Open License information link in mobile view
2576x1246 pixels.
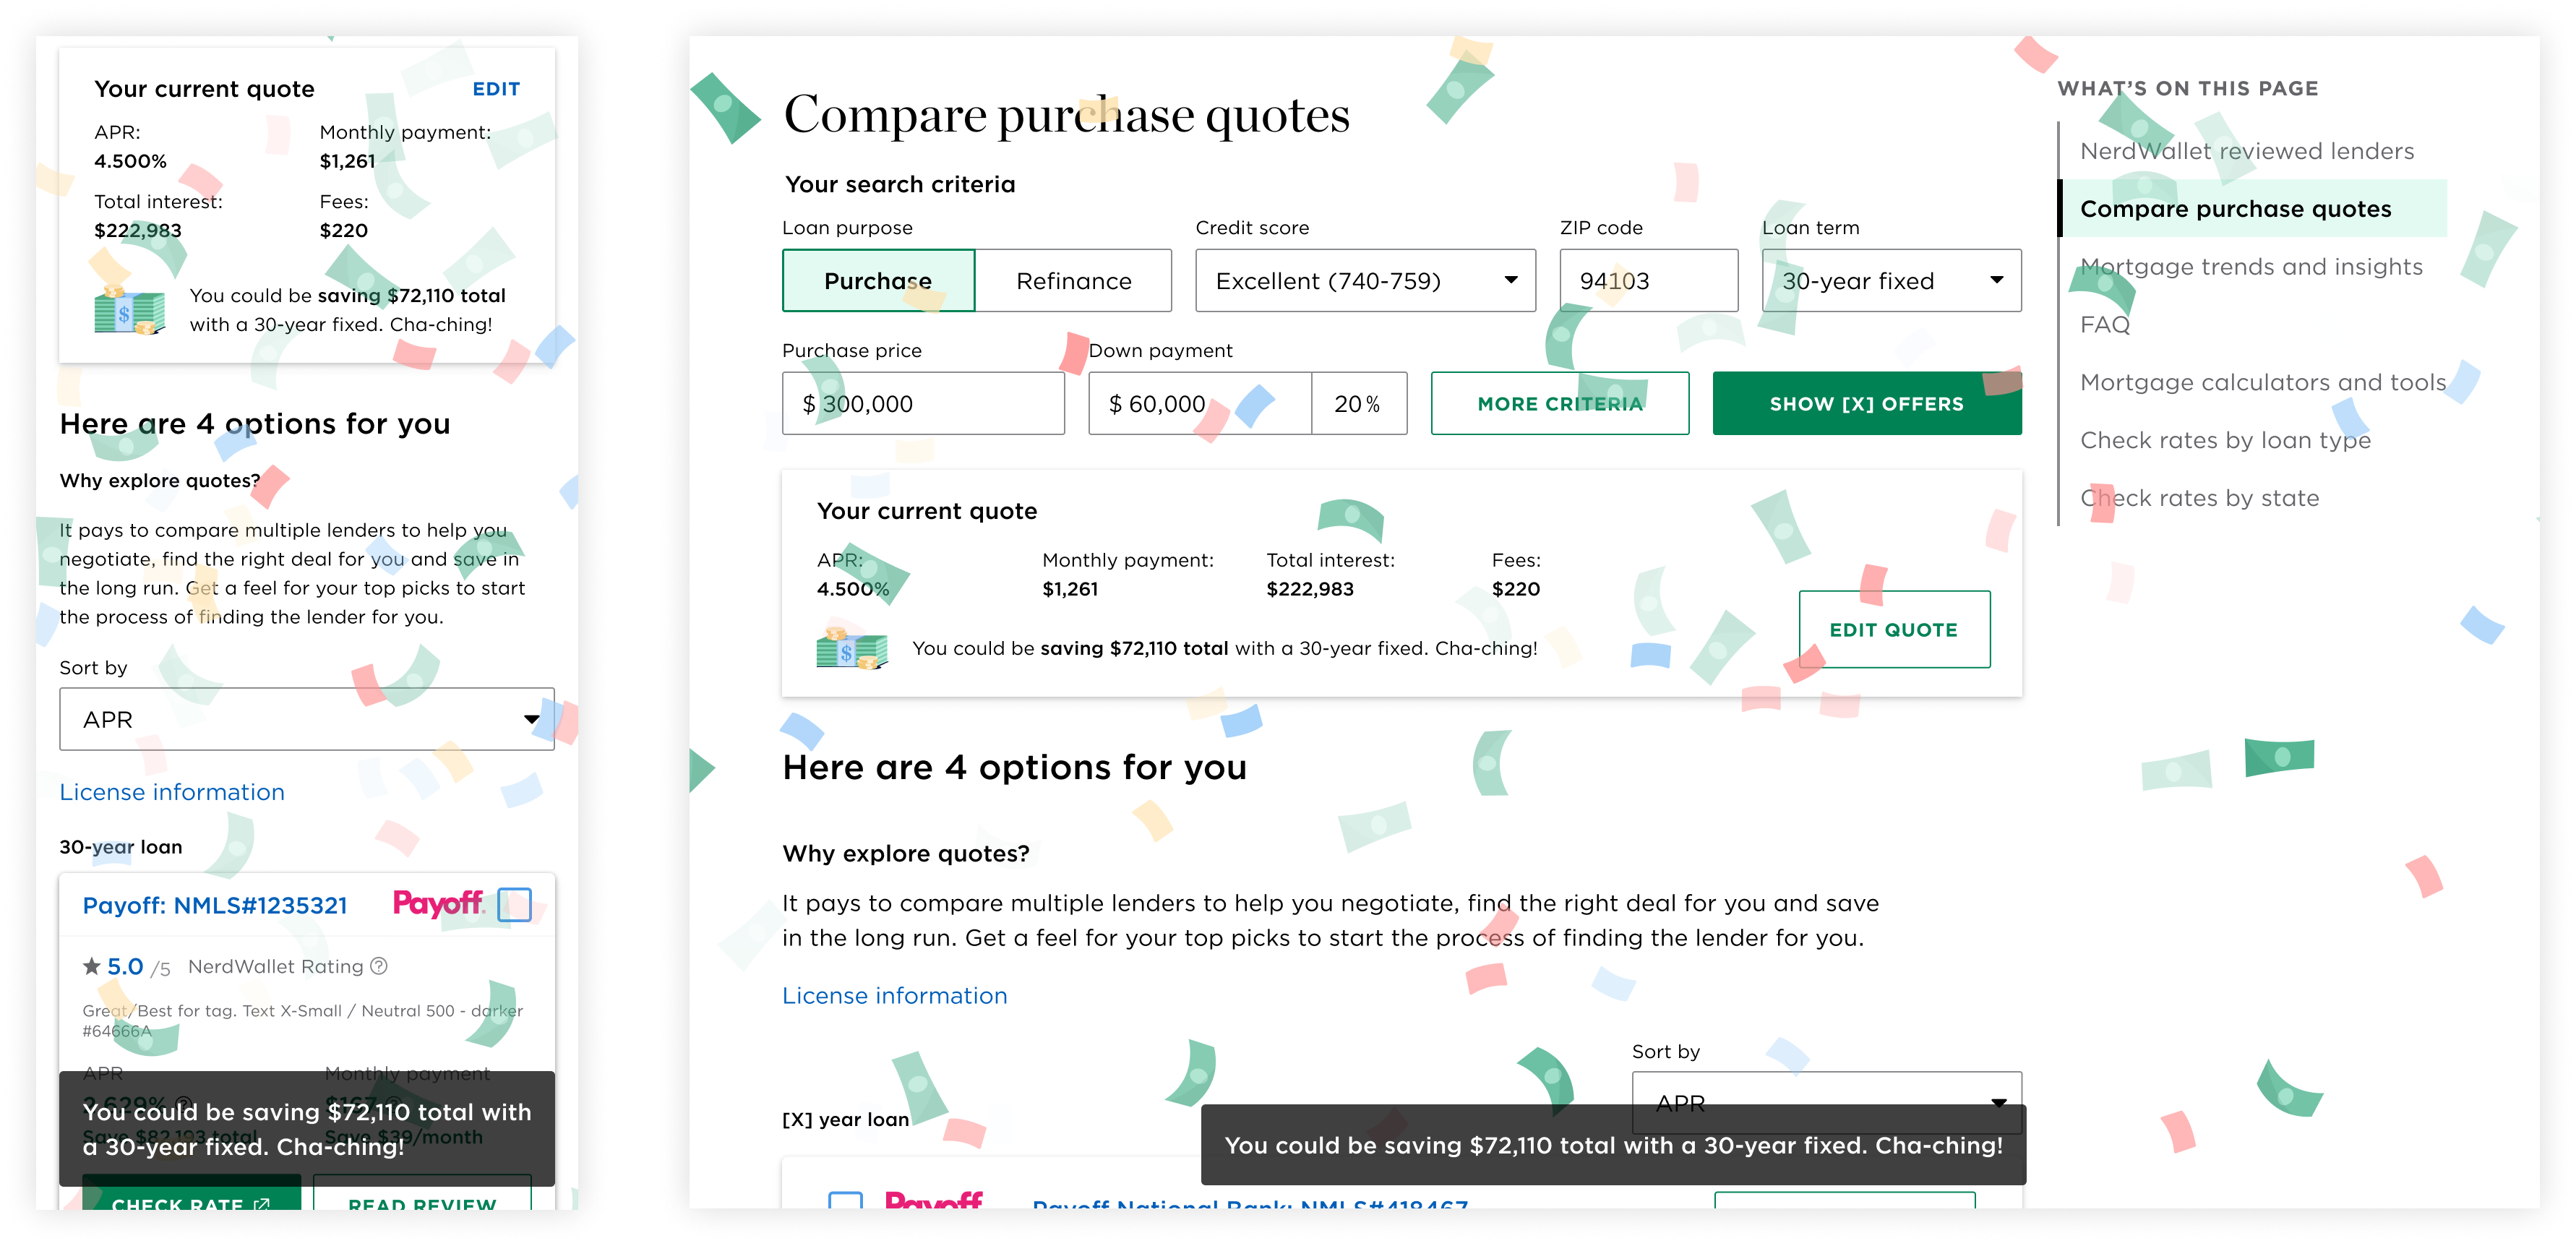172,792
